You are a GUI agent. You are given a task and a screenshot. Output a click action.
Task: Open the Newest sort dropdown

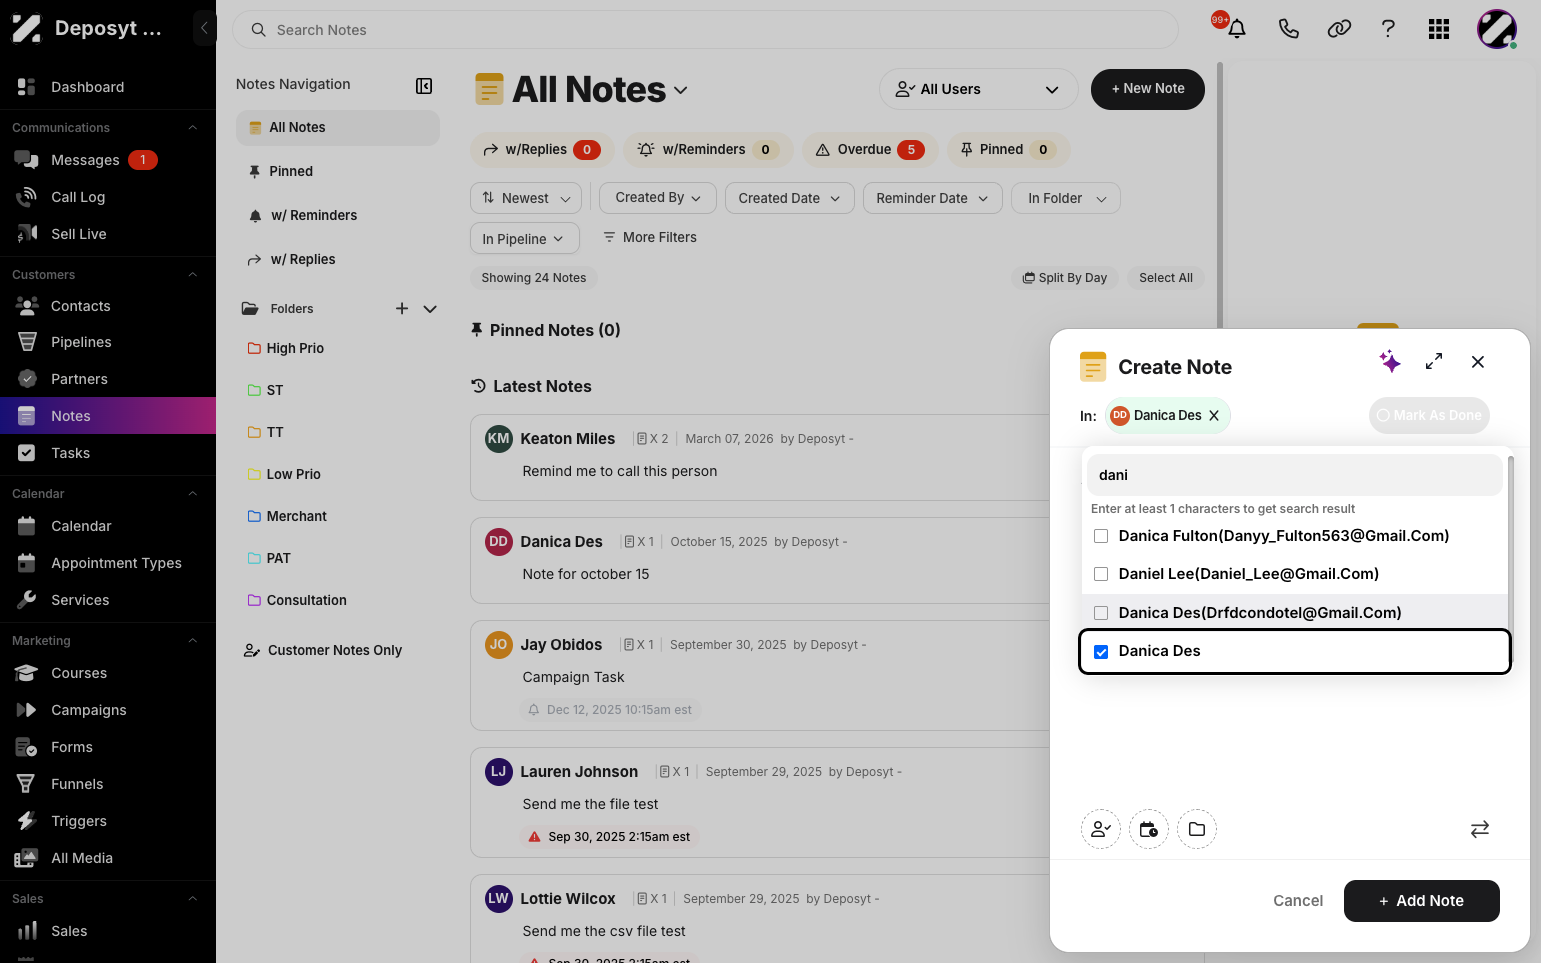coord(526,198)
